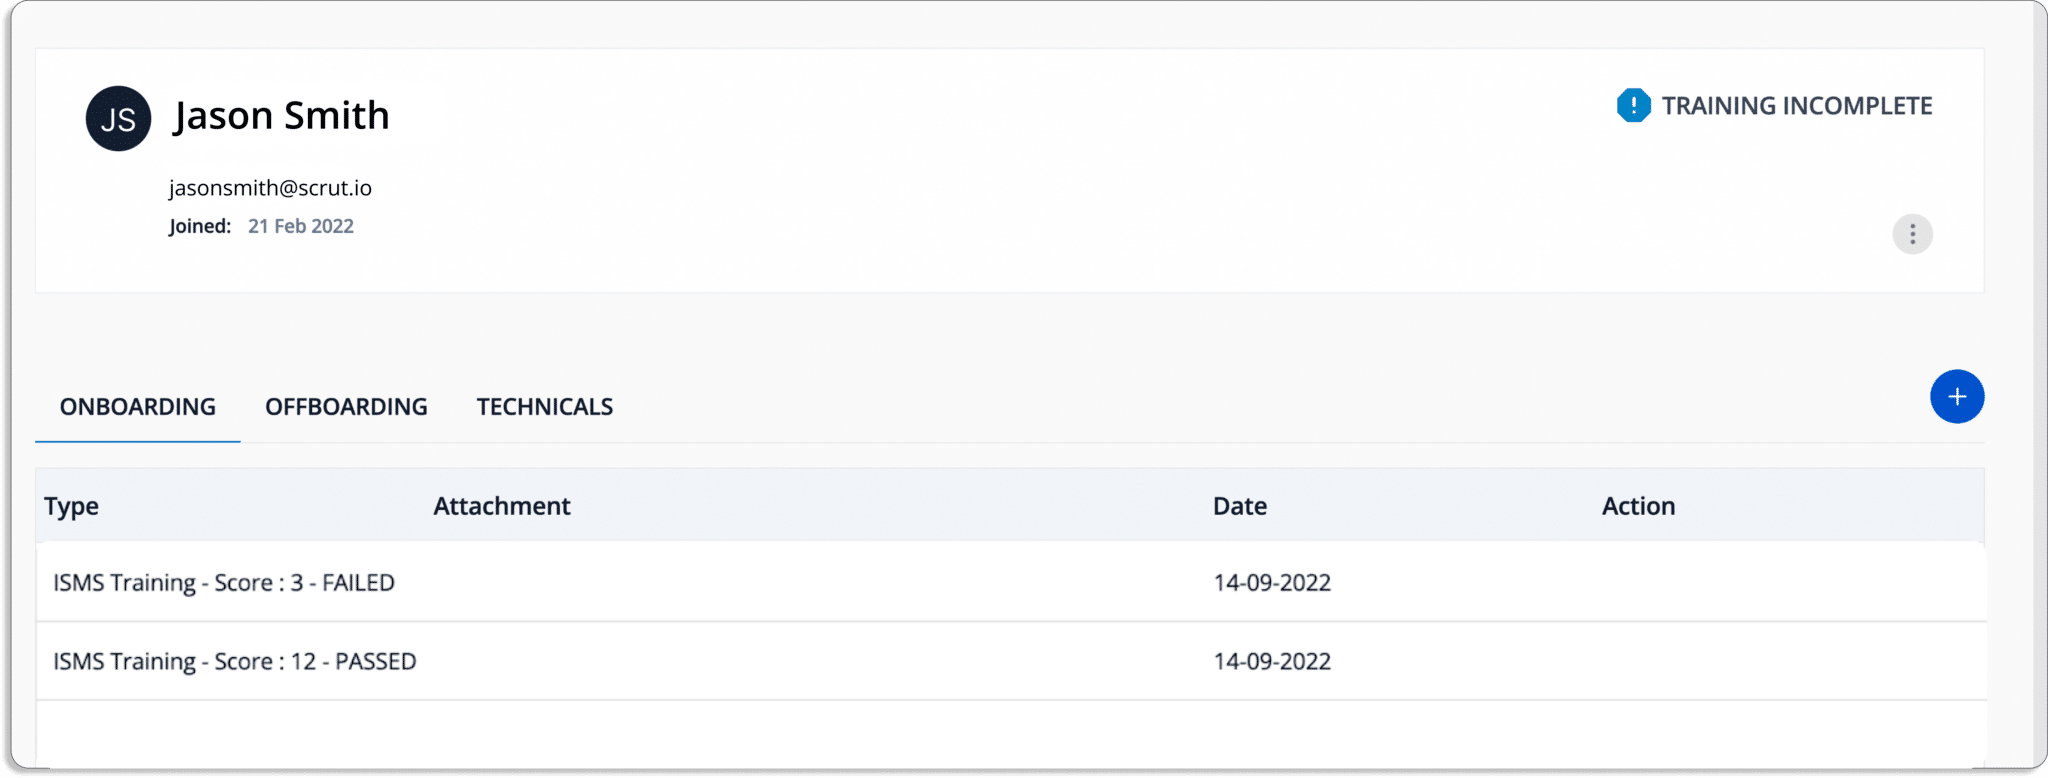Click the Joined label text
Viewport: 2048px width, 778px height.
tap(200, 226)
